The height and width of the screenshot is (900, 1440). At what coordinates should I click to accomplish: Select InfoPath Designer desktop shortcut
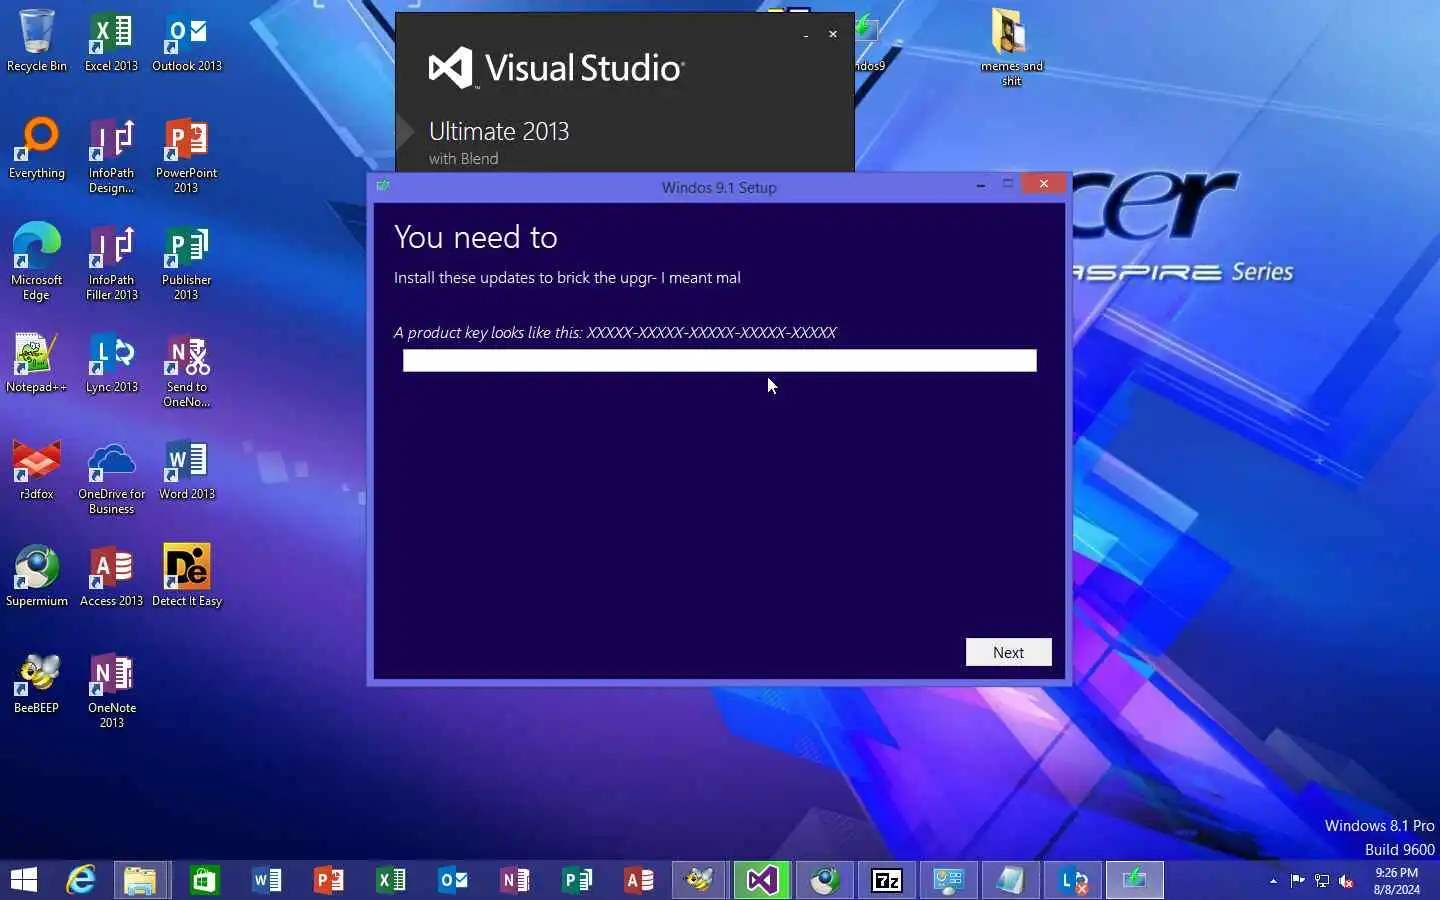point(111,155)
